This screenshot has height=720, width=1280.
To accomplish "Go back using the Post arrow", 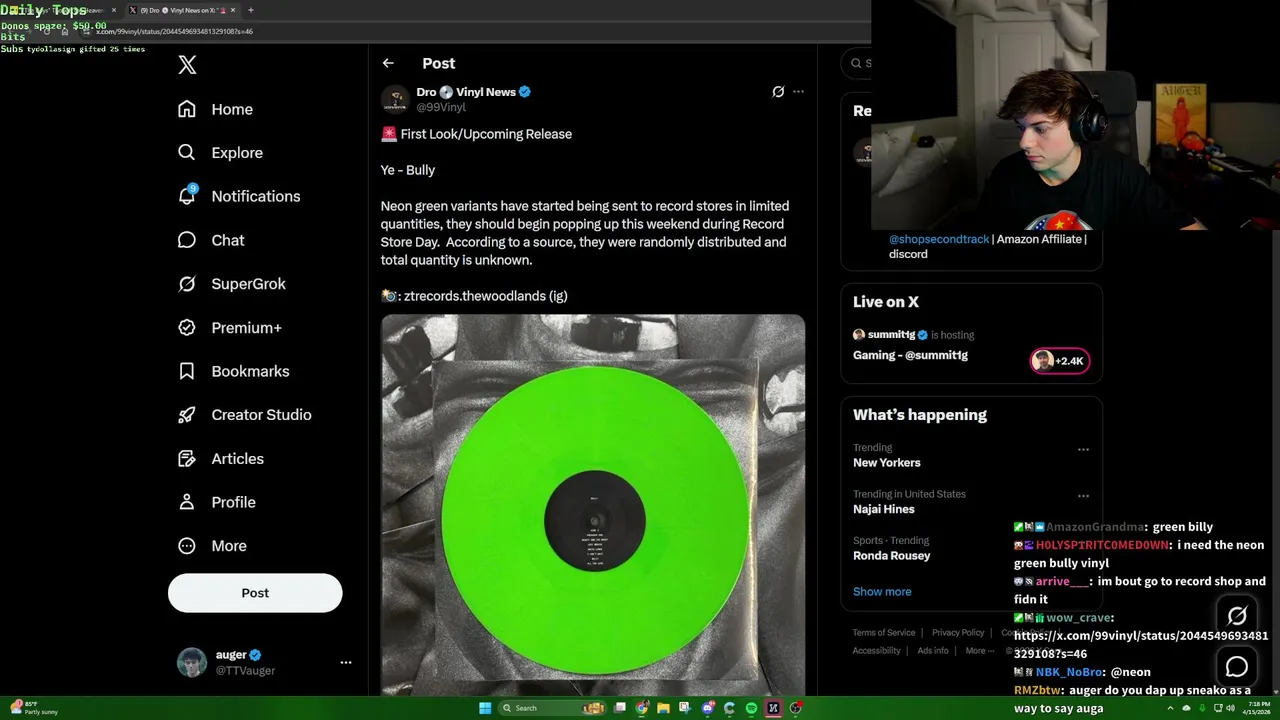I will (388, 63).
